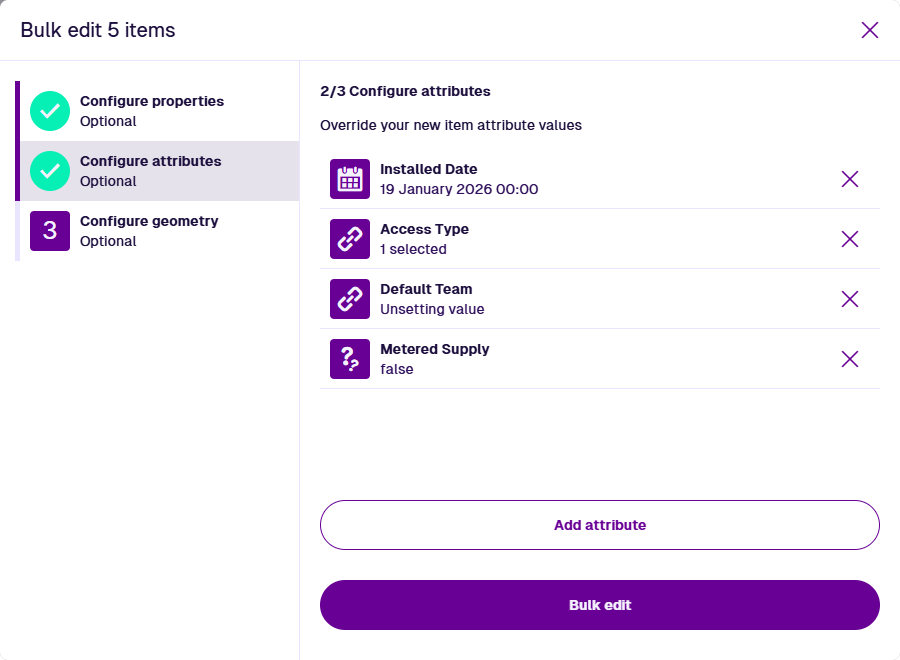Delete the Default Team attribute row

pyautogui.click(x=850, y=299)
